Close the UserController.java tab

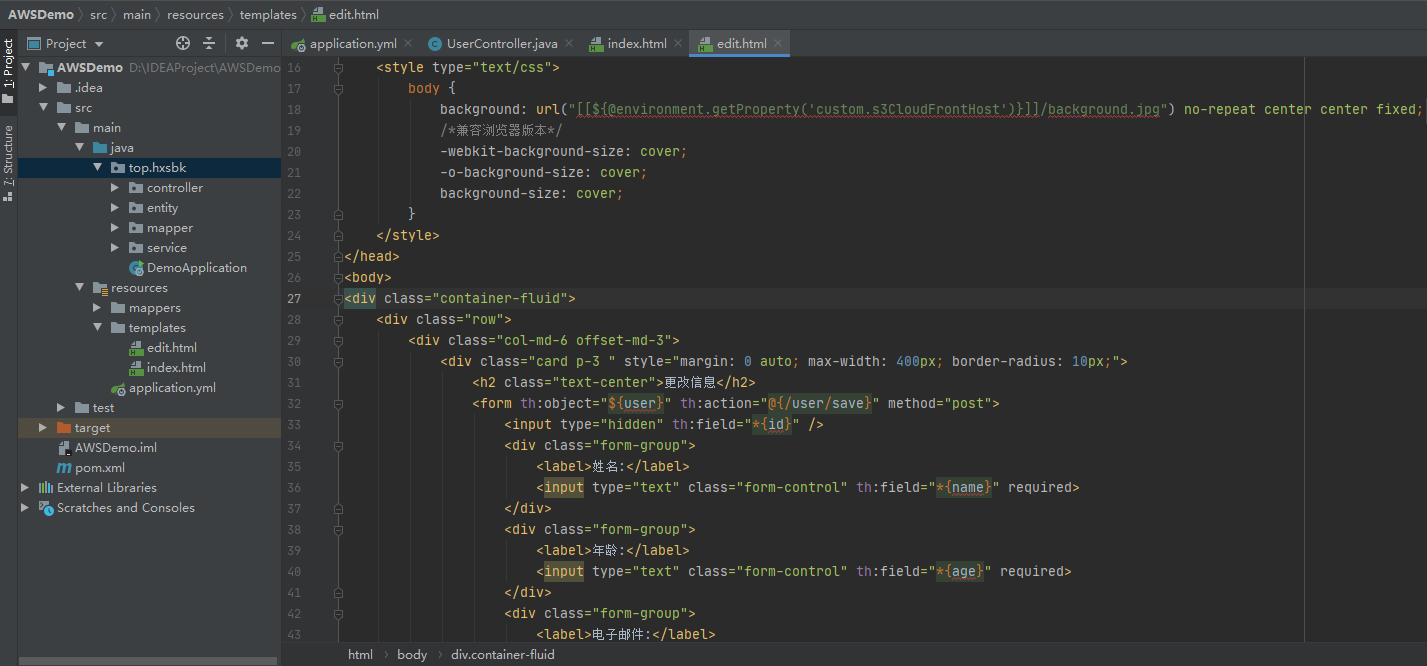569,43
